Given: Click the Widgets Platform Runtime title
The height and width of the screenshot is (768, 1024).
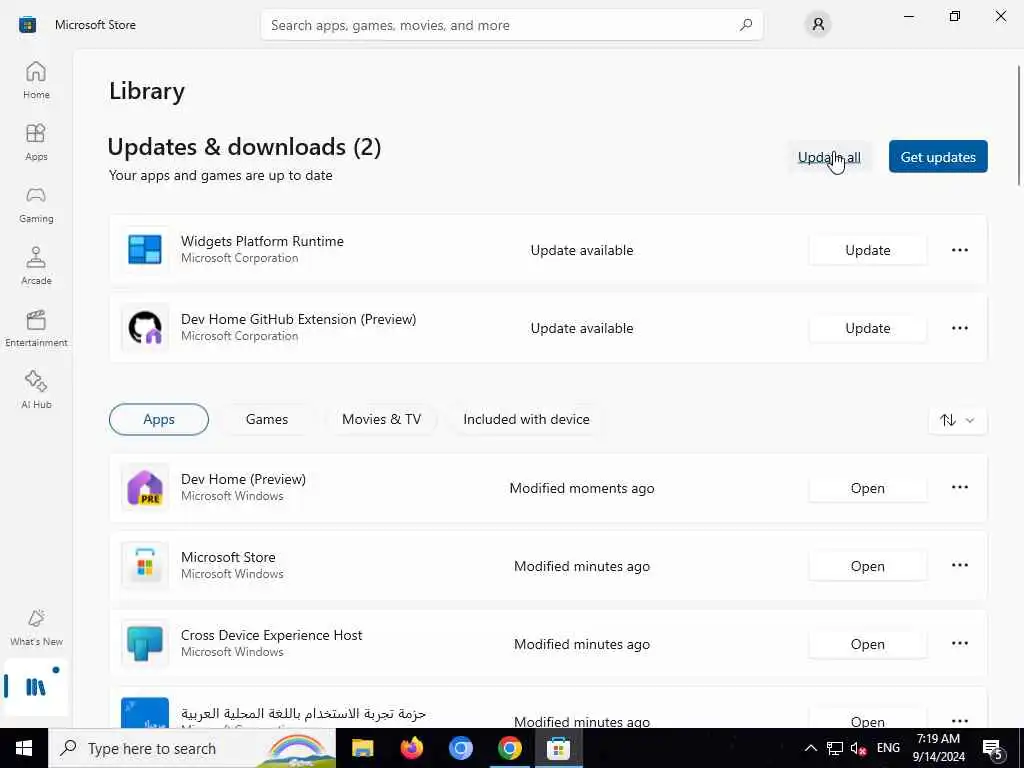Looking at the screenshot, I should pos(262,241).
